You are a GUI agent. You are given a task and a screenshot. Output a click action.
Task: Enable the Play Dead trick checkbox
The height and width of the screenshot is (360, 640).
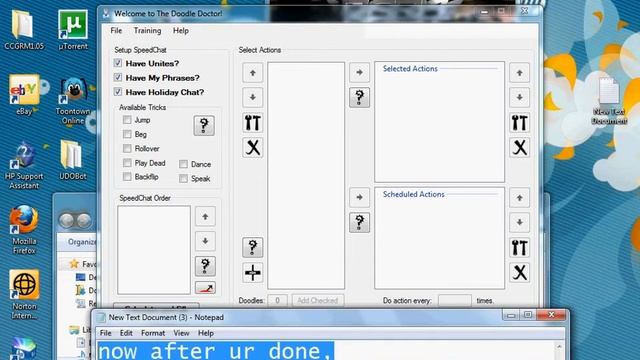point(127,162)
